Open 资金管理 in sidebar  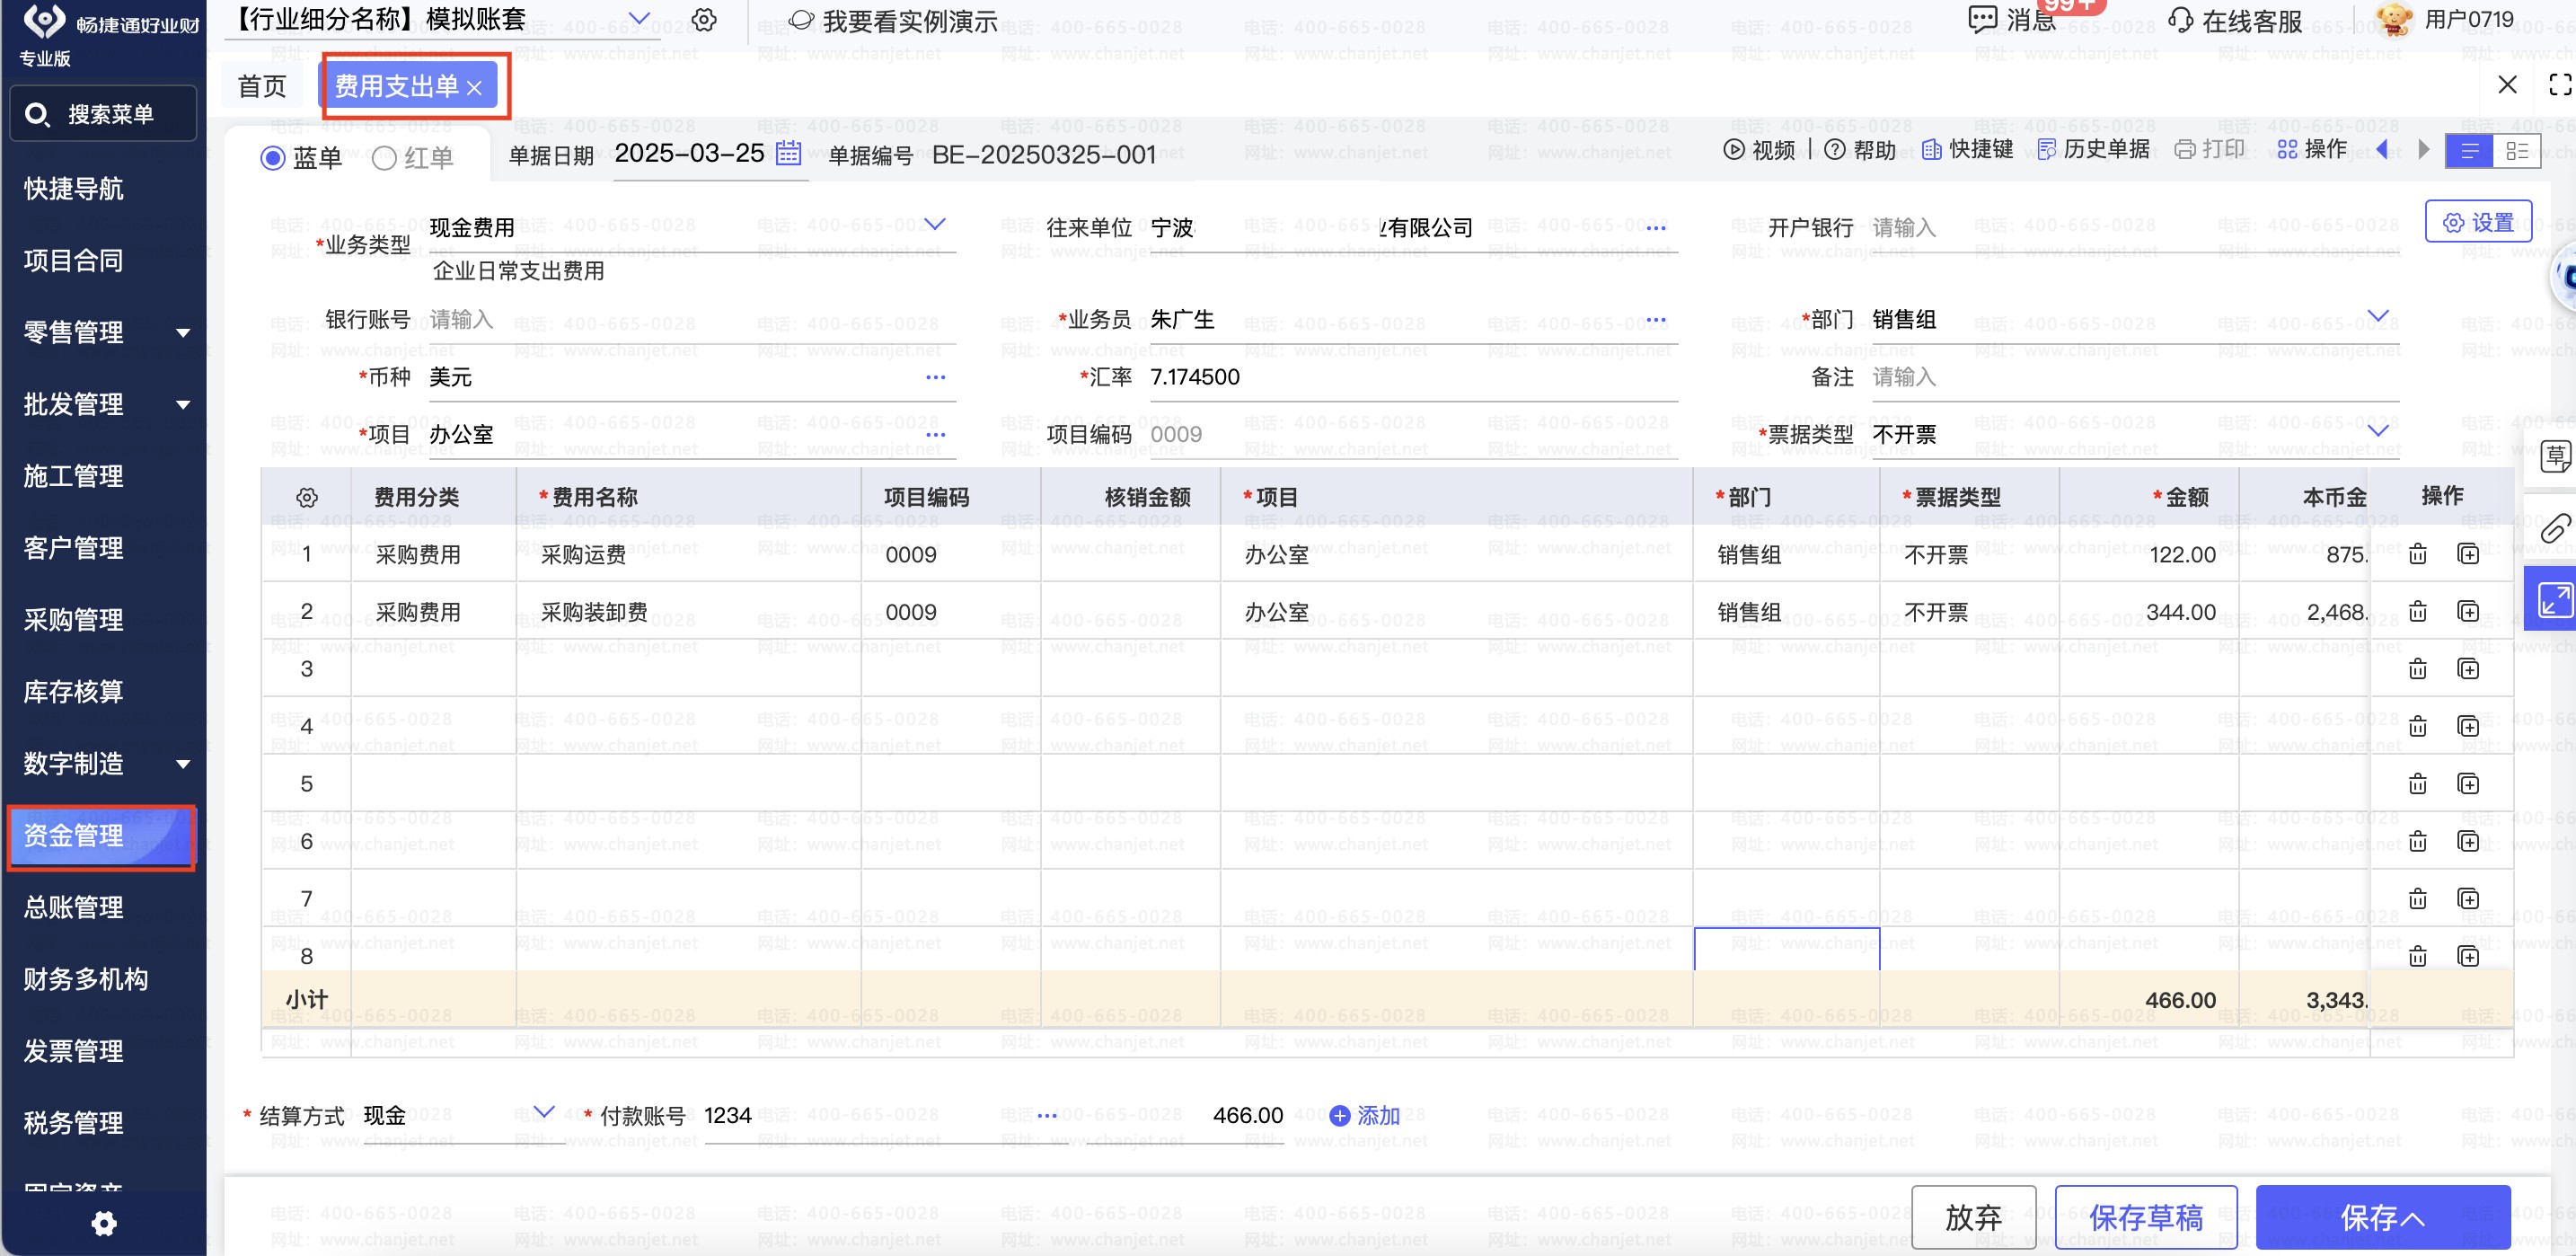click(102, 836)
